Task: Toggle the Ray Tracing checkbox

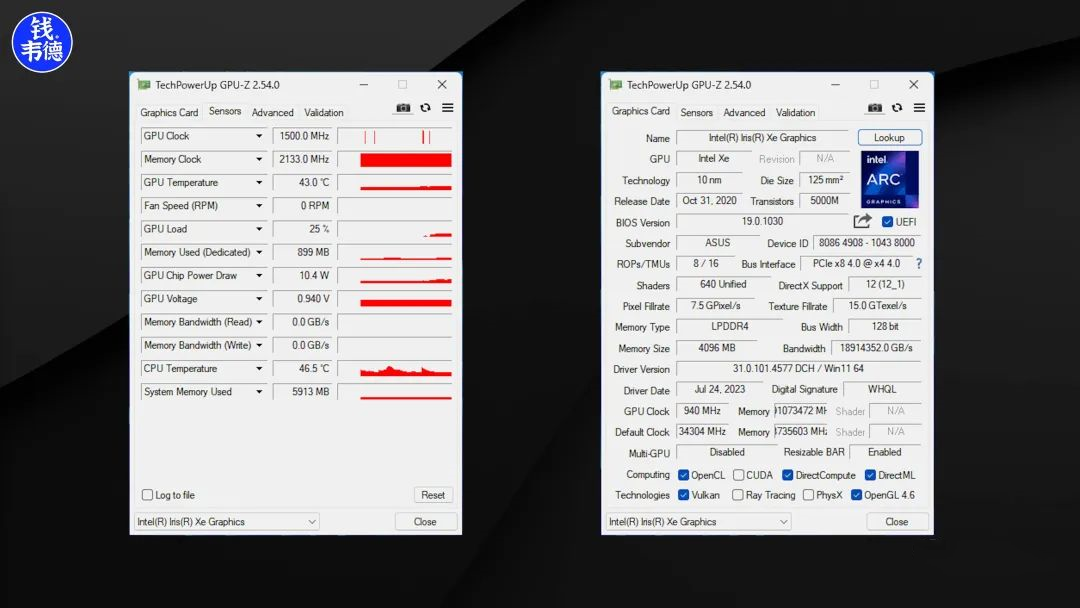Action: (x=738, y=495)
